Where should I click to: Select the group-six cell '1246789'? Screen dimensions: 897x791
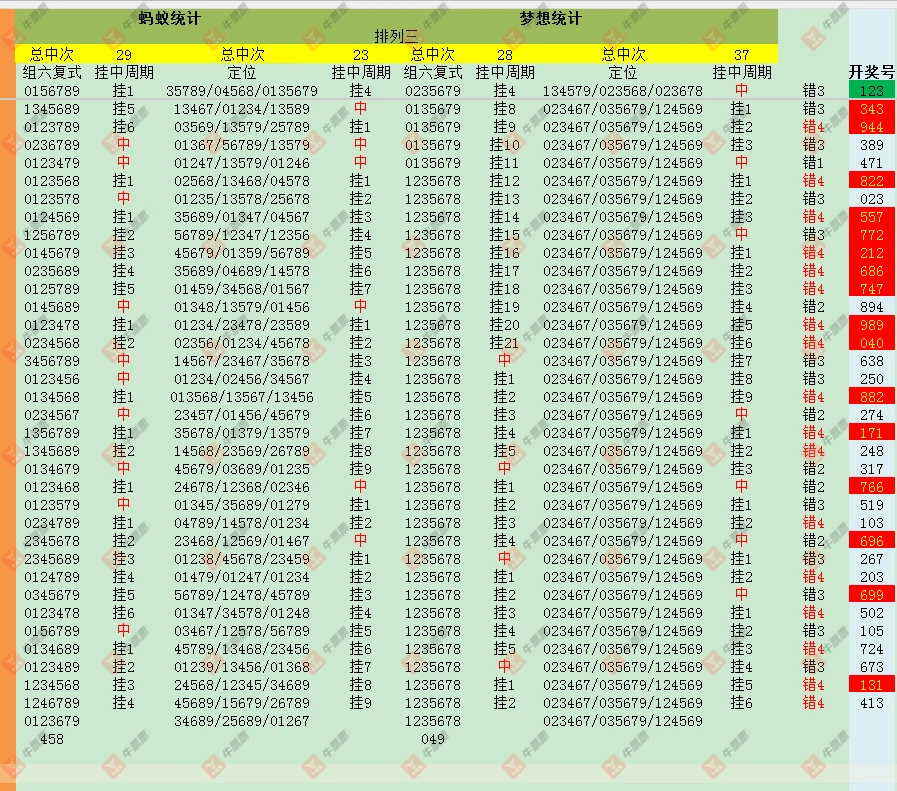[51, 703]
